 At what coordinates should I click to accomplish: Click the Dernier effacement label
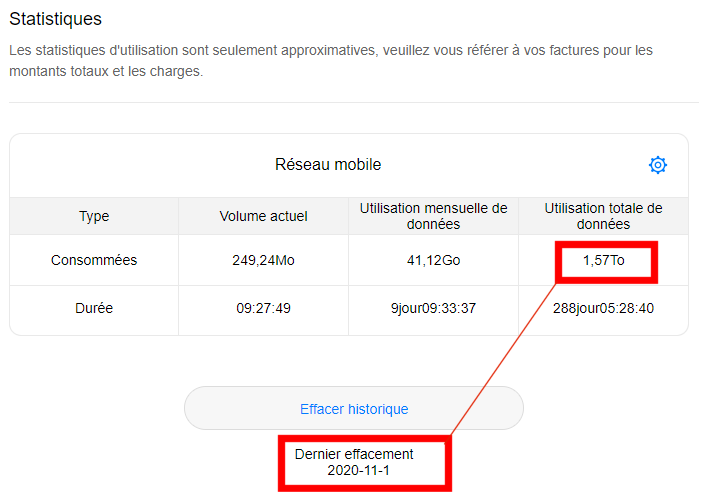pyautogui.click(x=354, y=454)
